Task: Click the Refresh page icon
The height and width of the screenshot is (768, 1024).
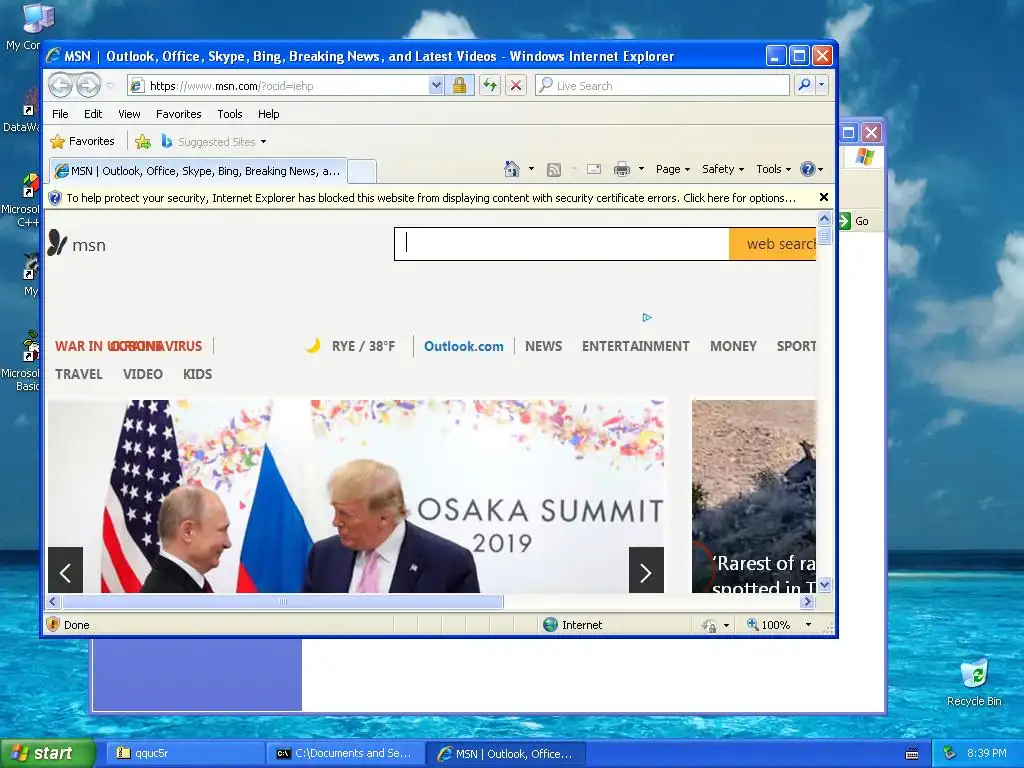Action: click(490, 86)
